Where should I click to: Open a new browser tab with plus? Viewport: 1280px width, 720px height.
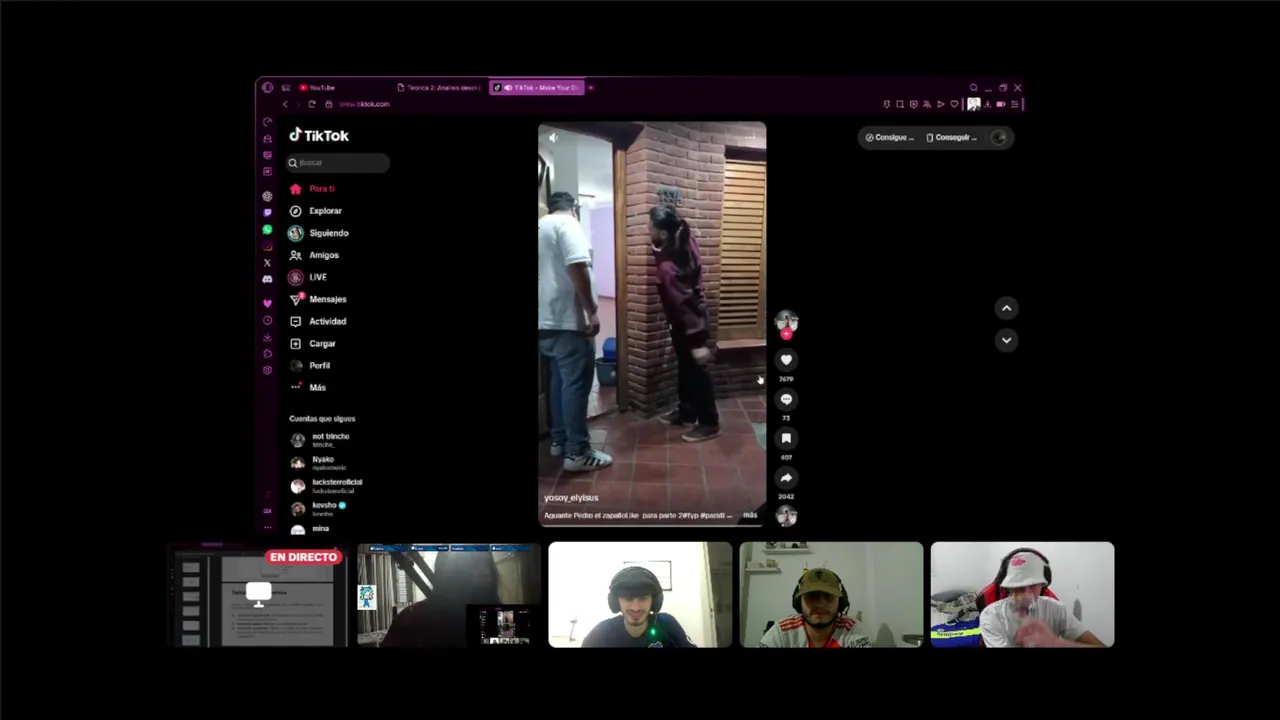[x=591, y=88]
